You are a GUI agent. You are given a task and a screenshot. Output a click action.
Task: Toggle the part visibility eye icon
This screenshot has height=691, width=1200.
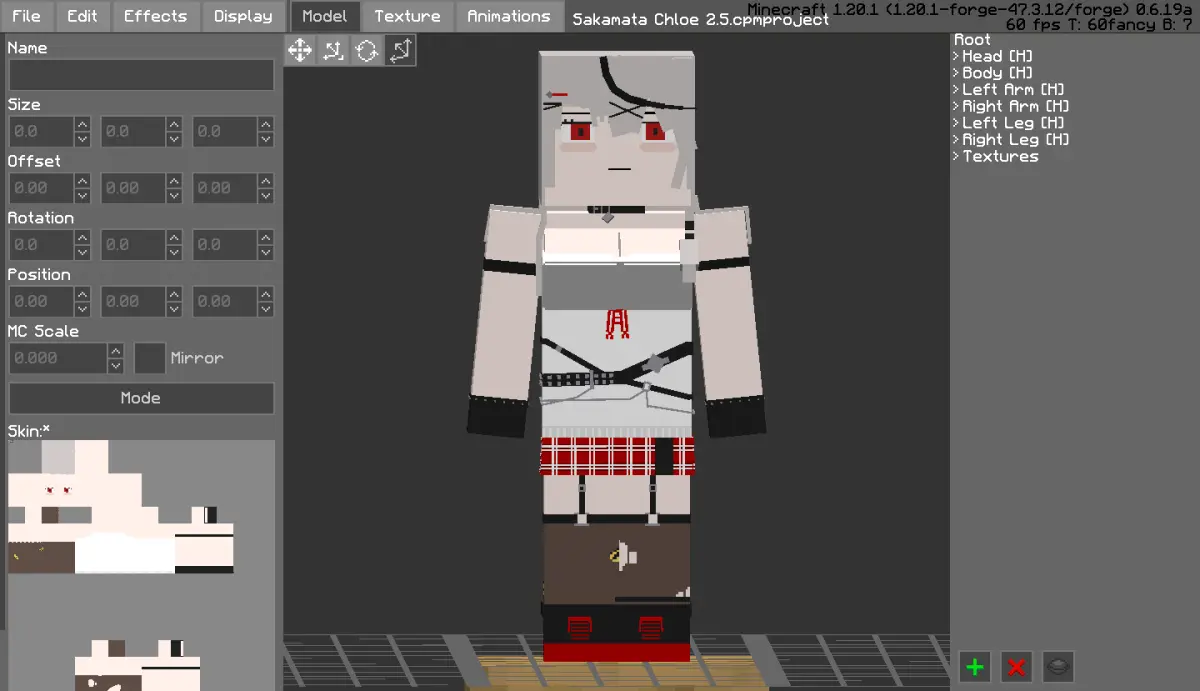click(x=1058, y=666)
